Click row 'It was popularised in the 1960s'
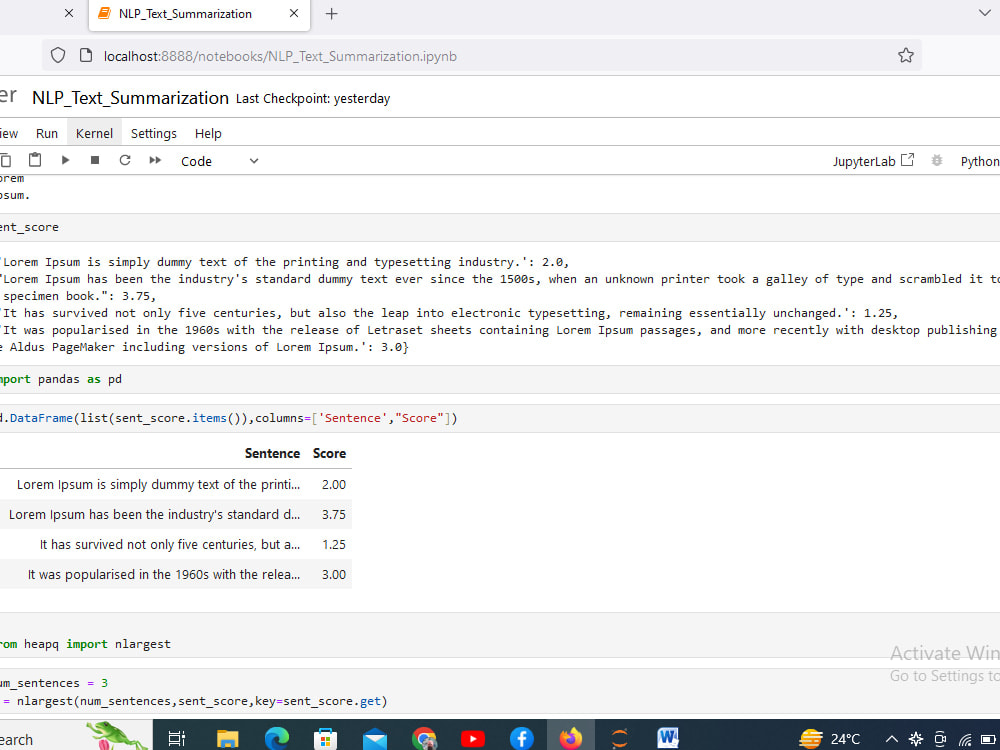Screen dimensions: 1000x750 pos(175,575)
